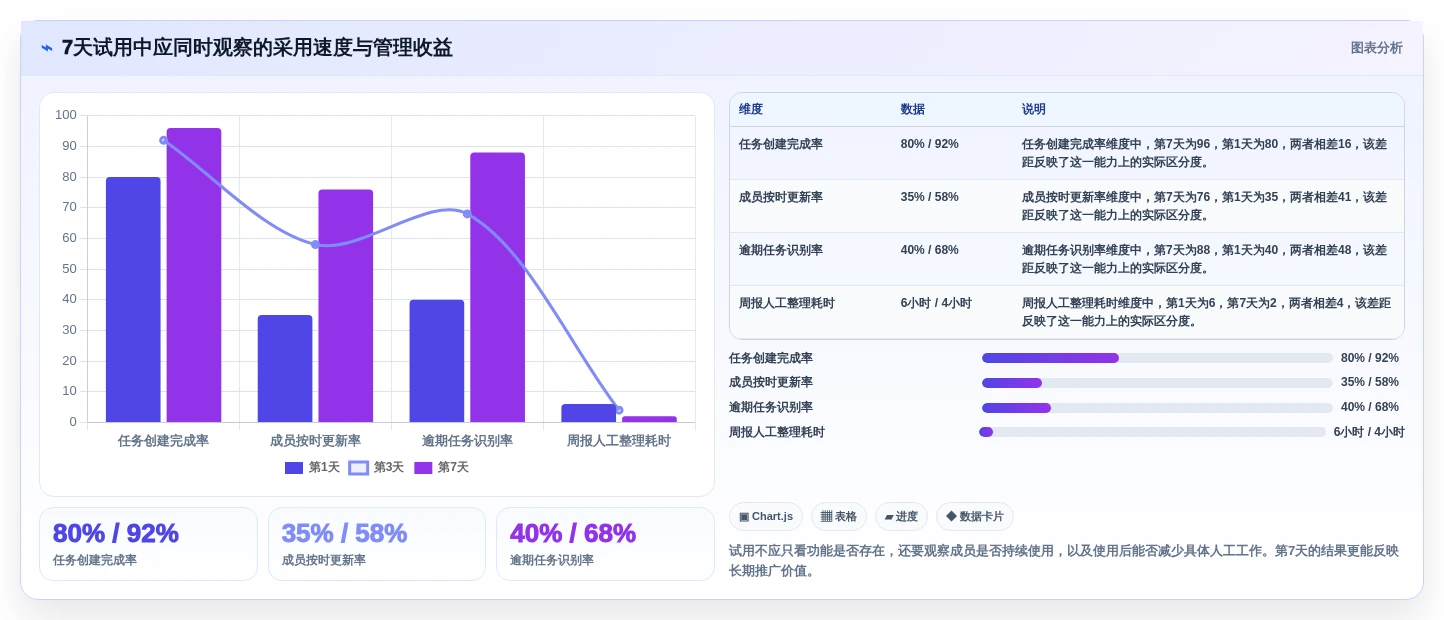Screen dimensions: 1444x620
Task: Click the 逾期任务识别率 x-axis label
Action: point(467,441)
